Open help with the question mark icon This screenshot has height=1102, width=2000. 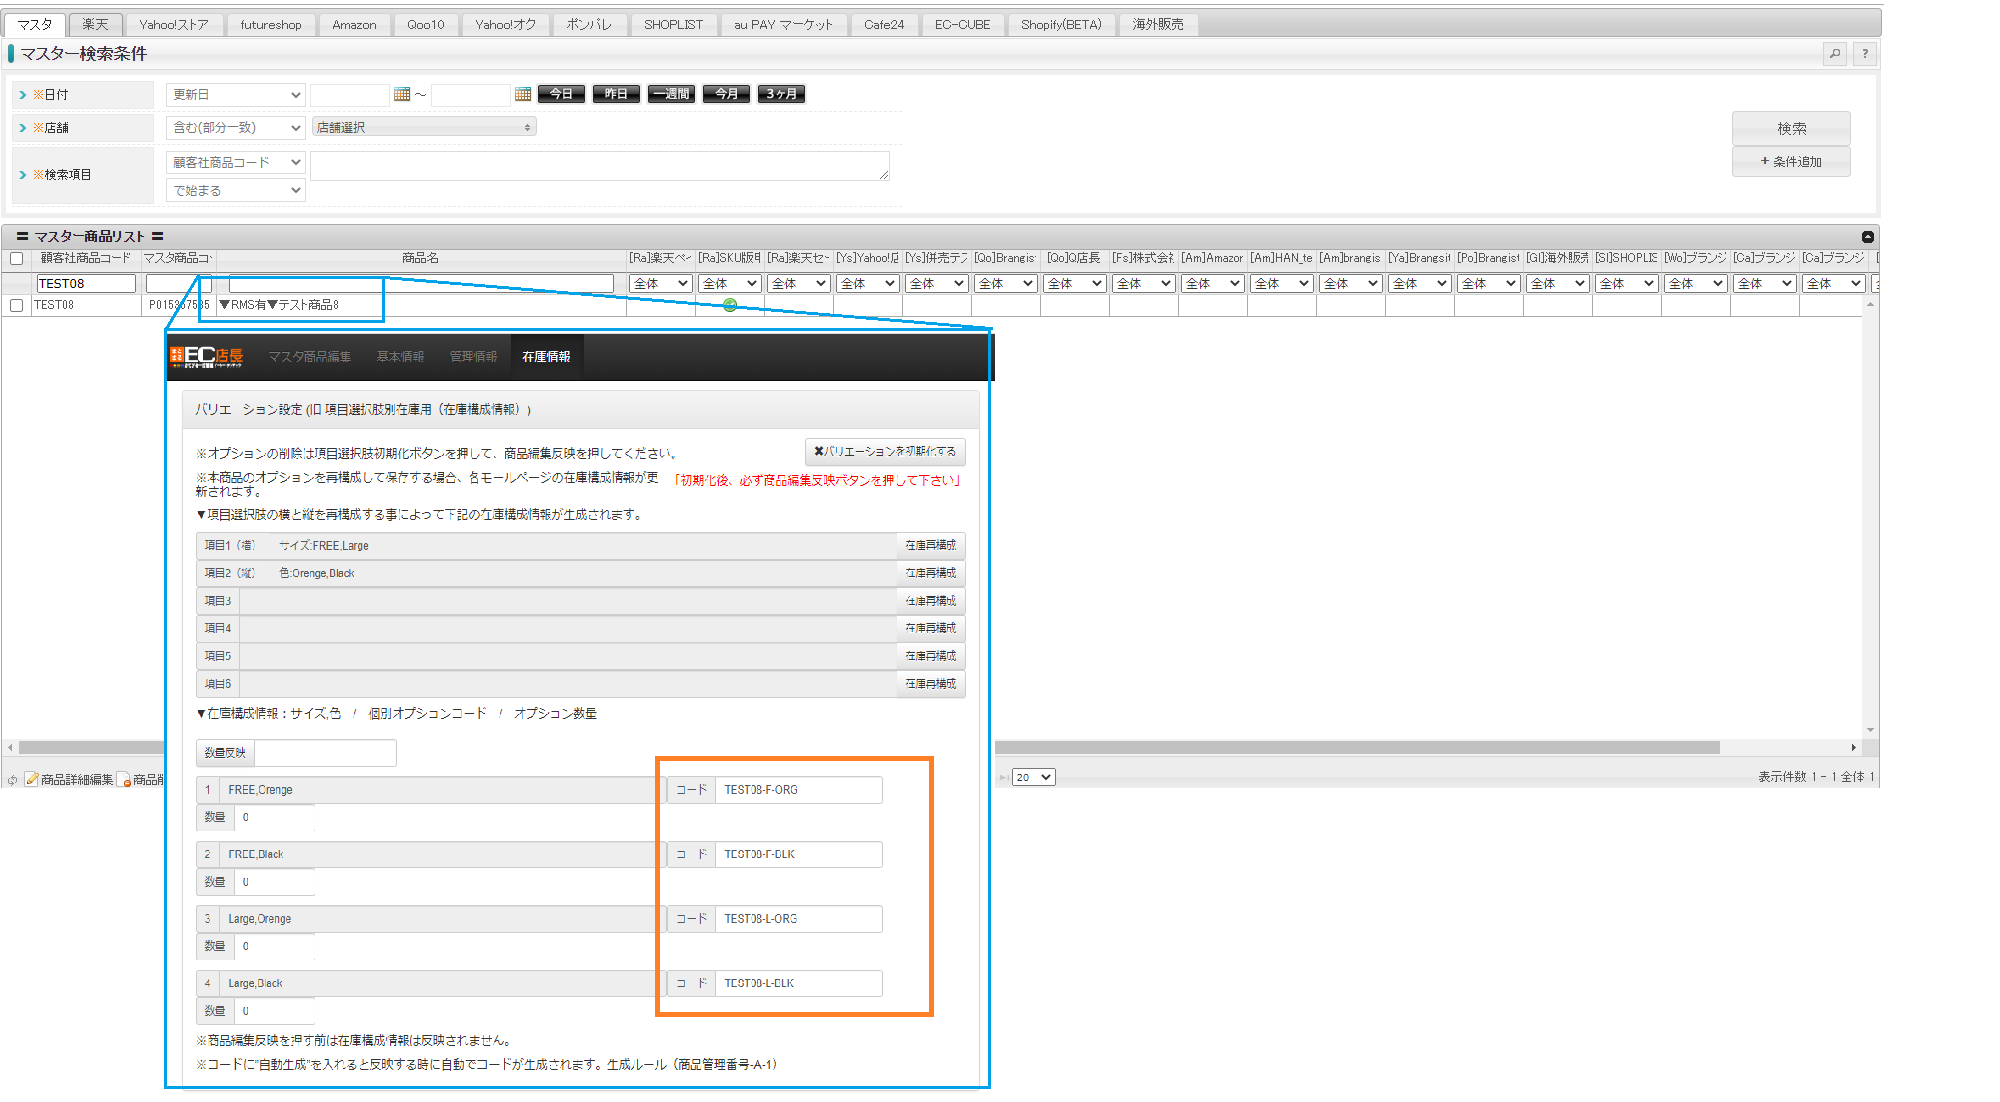(x=1865, y=54)
